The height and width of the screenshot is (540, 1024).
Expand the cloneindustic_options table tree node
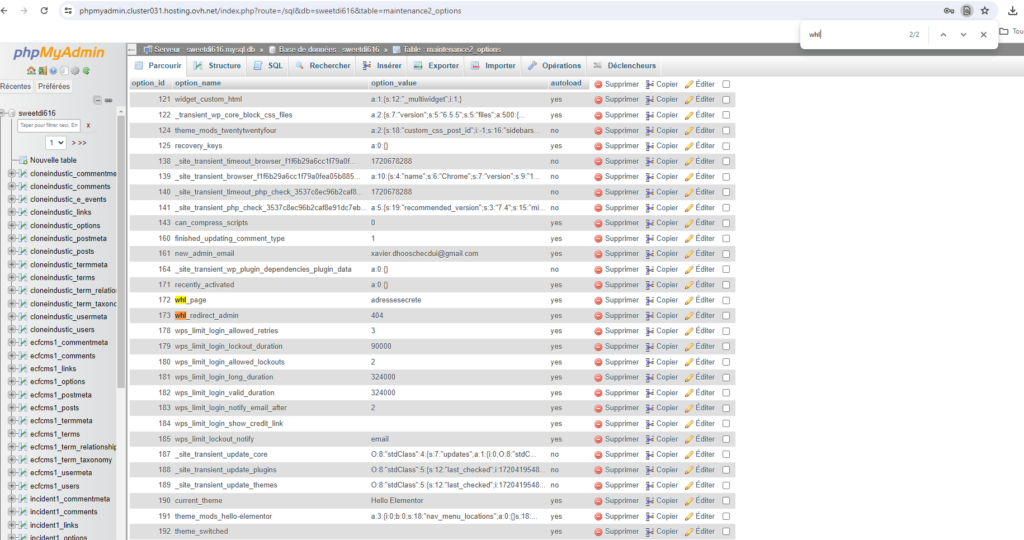(x=11, y=225)
